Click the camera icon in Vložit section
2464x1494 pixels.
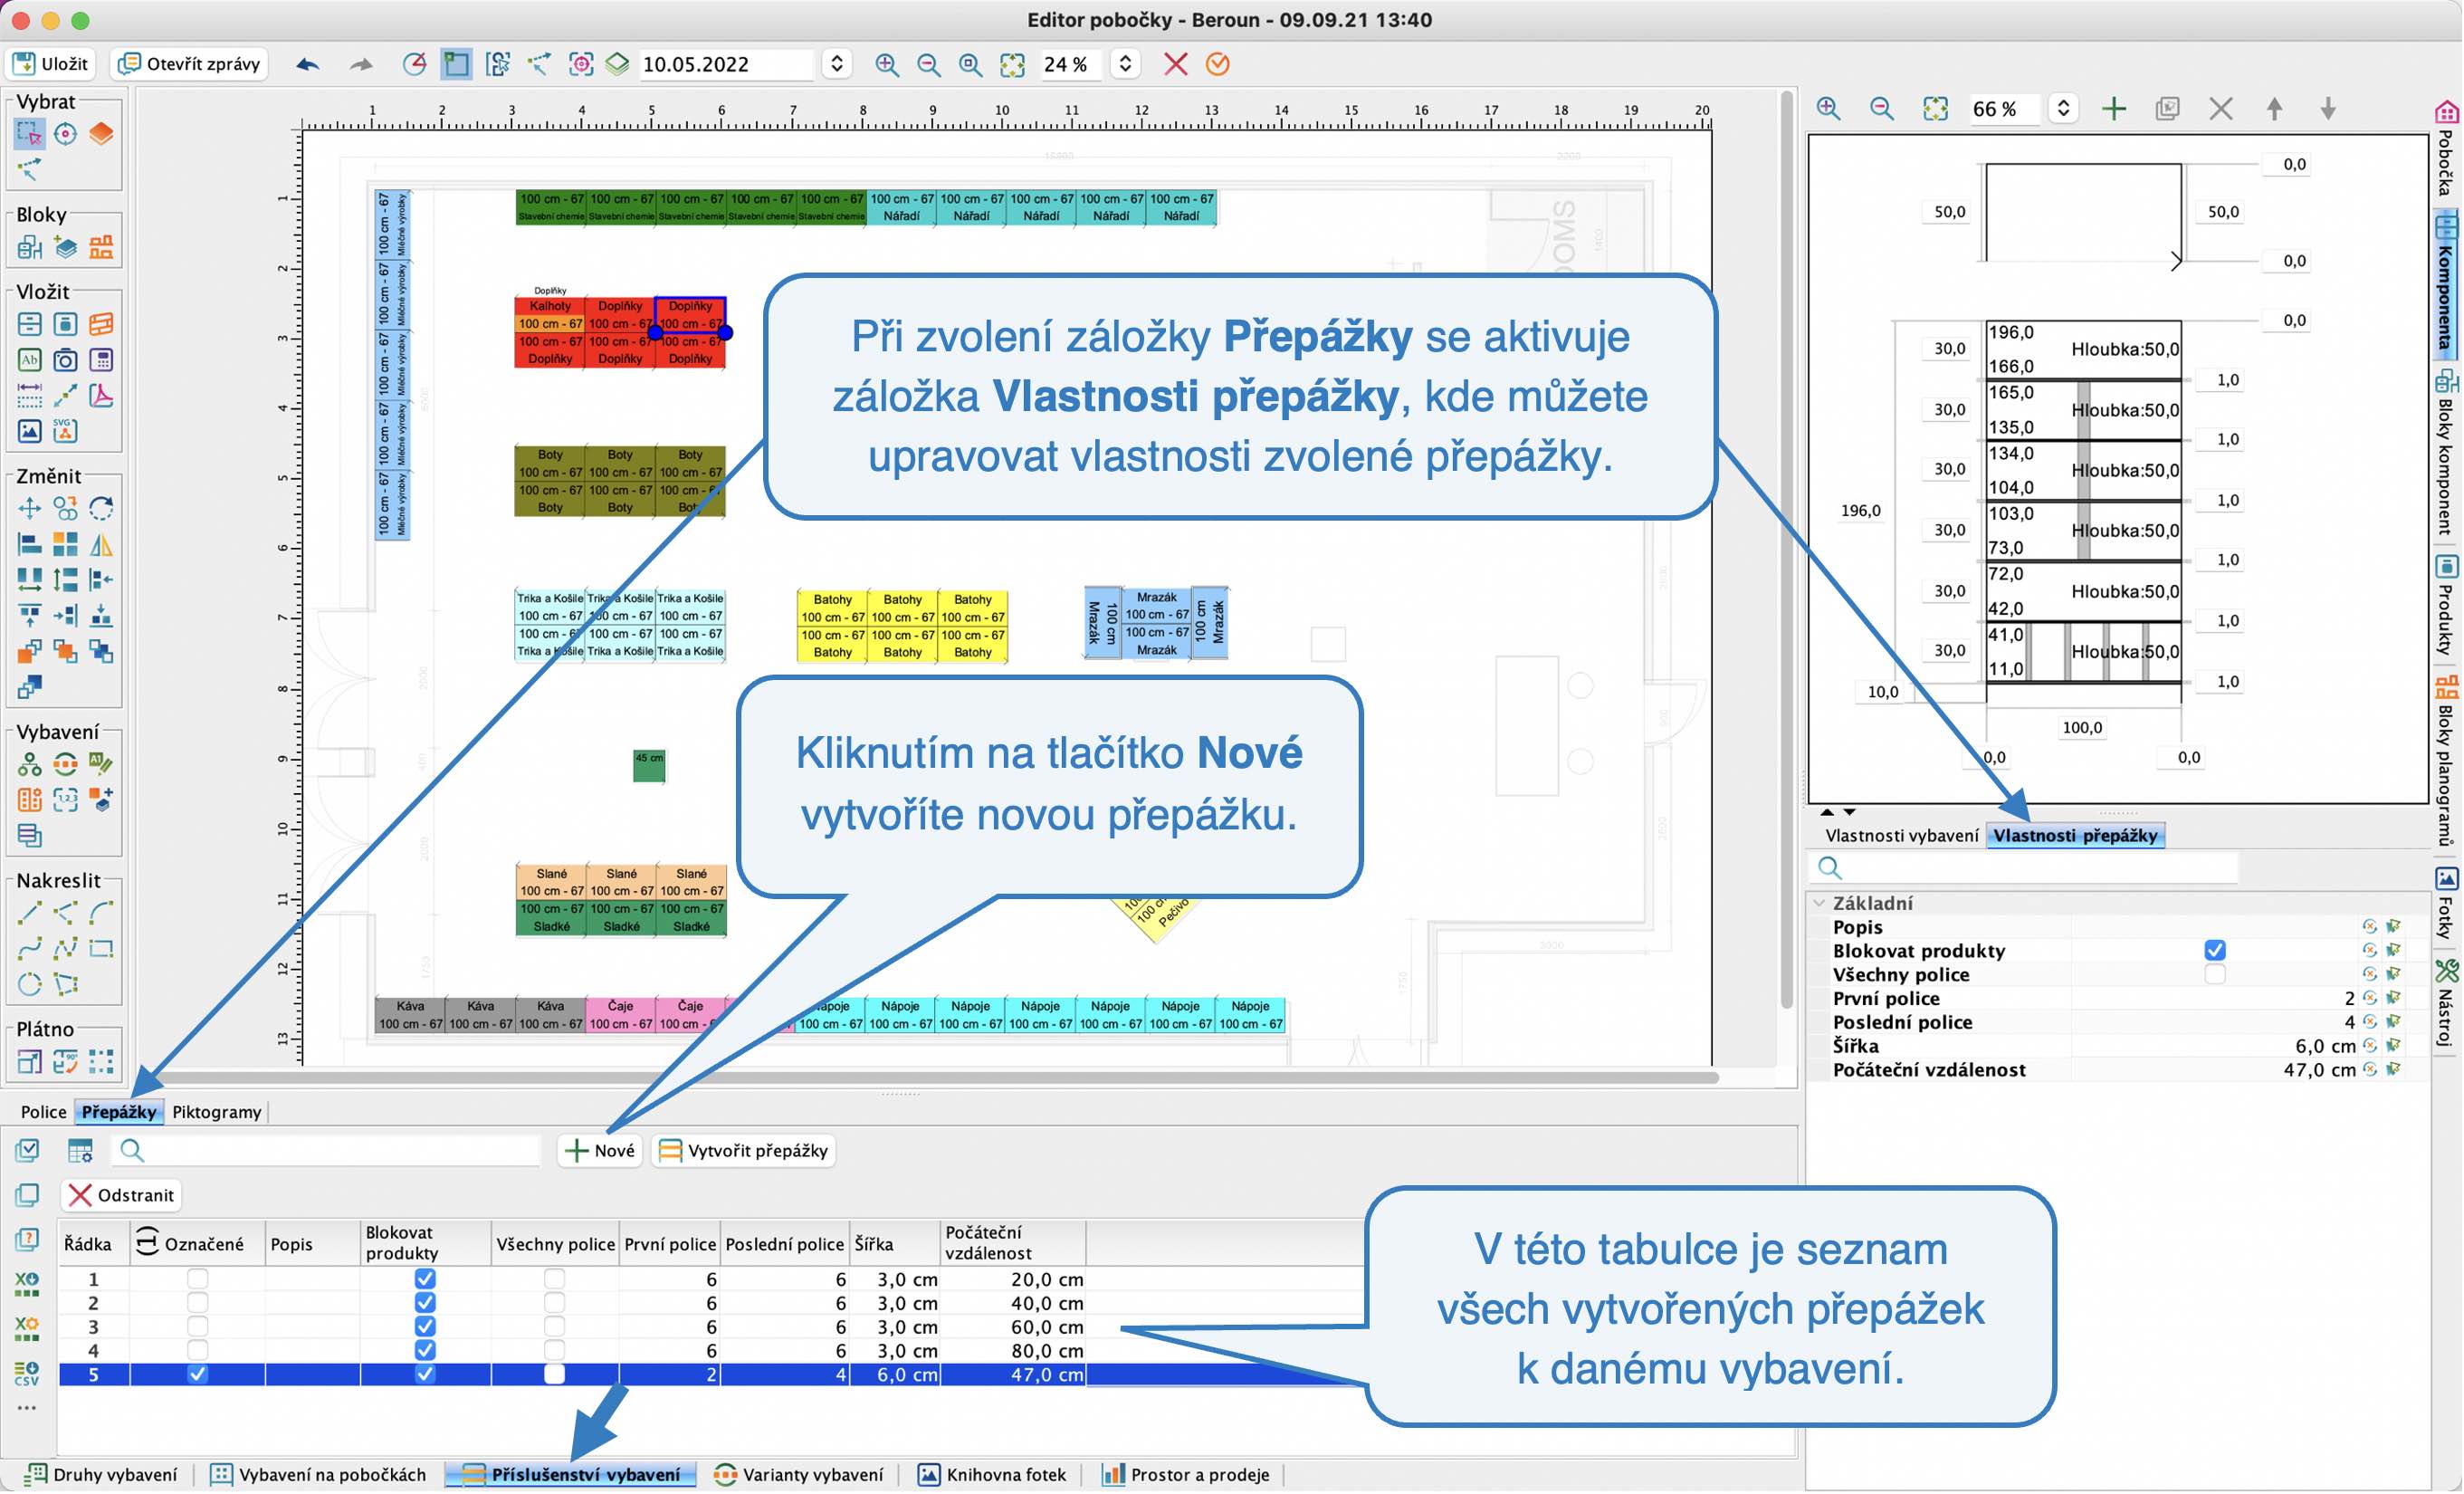pyautogui.click(x=65, y=360)
